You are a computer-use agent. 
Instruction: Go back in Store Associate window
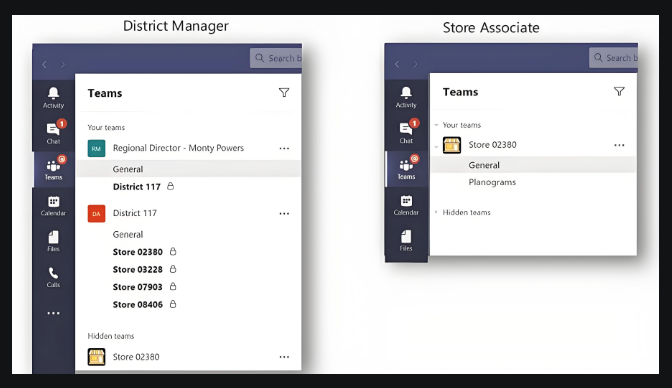coord(397,64)
